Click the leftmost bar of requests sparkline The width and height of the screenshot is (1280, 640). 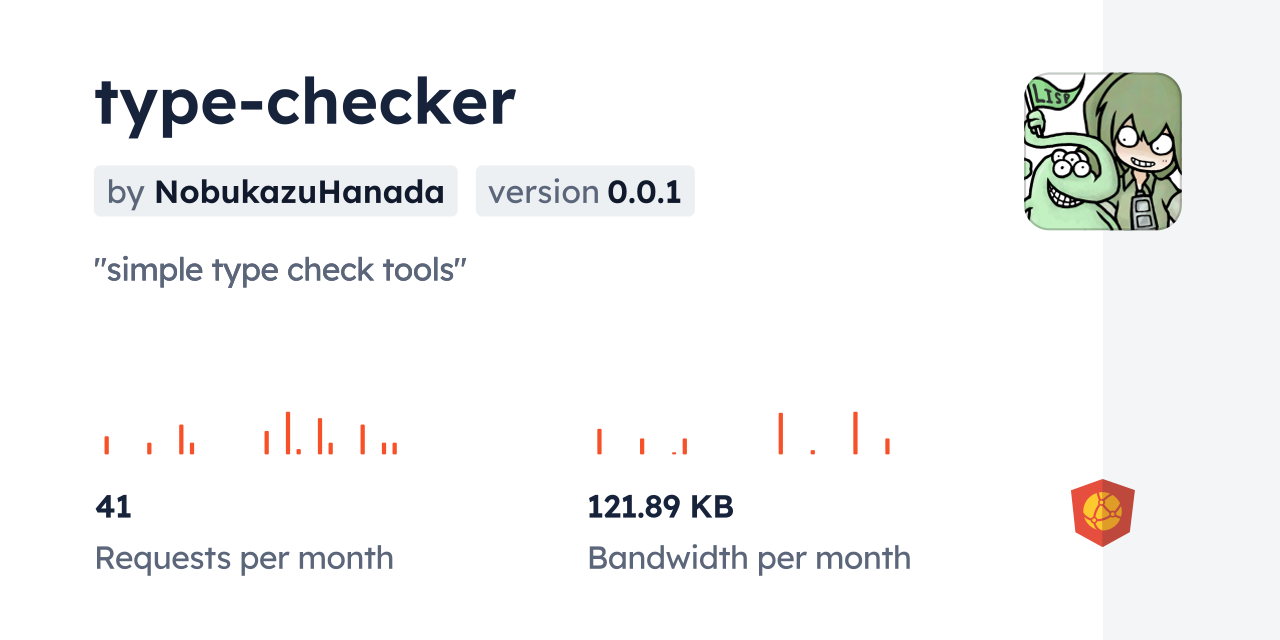pyautogui.click(x=107, y=445)
